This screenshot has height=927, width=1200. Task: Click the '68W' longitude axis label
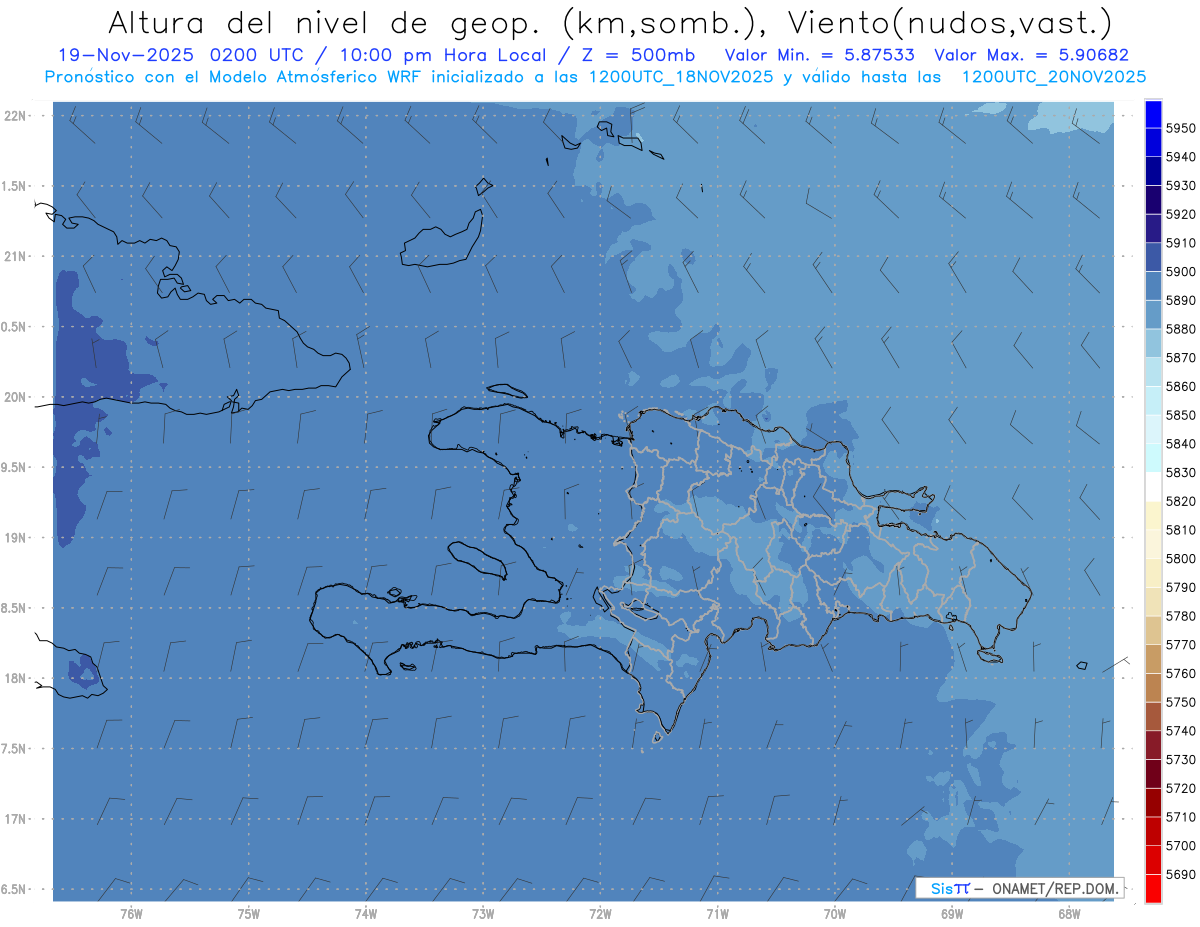[x=1069, y=913]
